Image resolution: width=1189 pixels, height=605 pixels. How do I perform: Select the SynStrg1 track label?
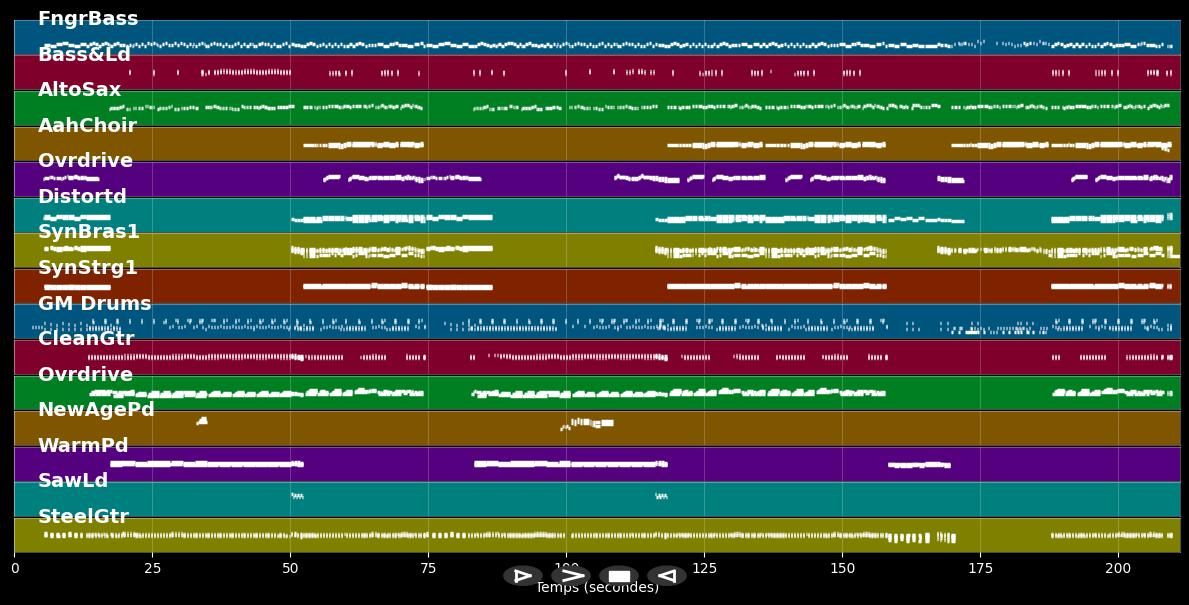click(88, 268)
